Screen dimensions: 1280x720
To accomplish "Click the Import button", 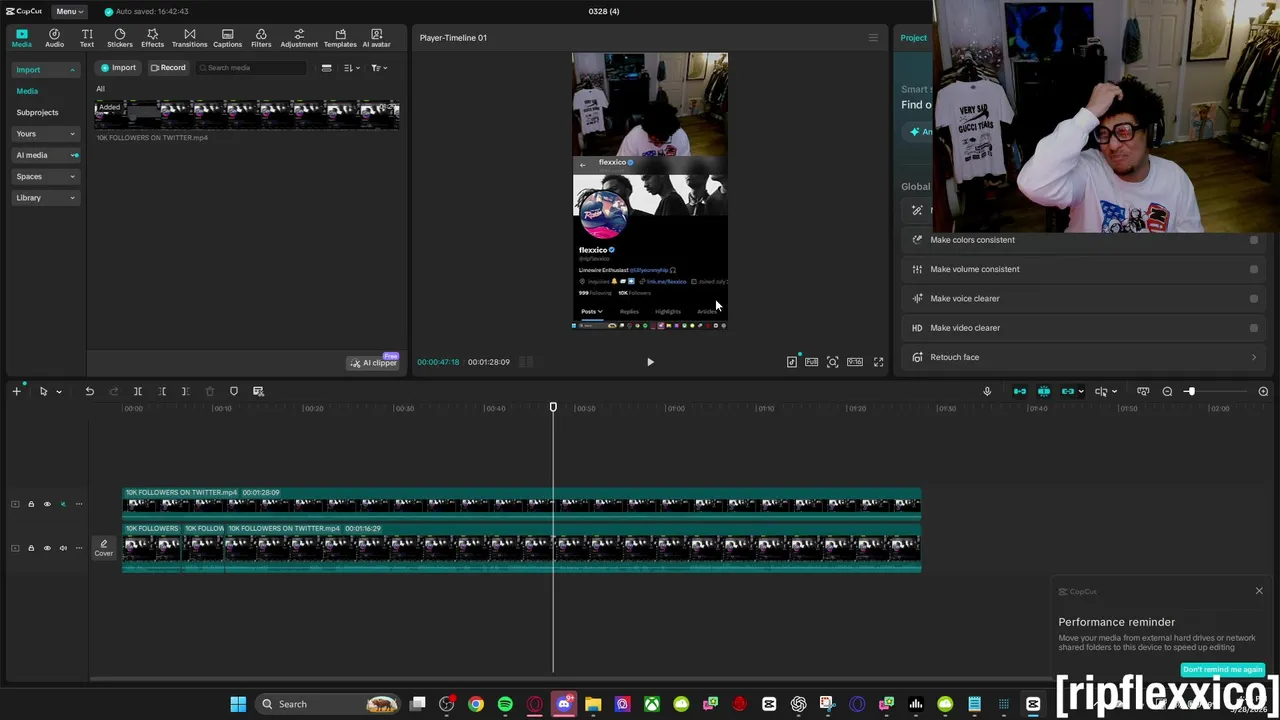I will click(x=118, y=68).
